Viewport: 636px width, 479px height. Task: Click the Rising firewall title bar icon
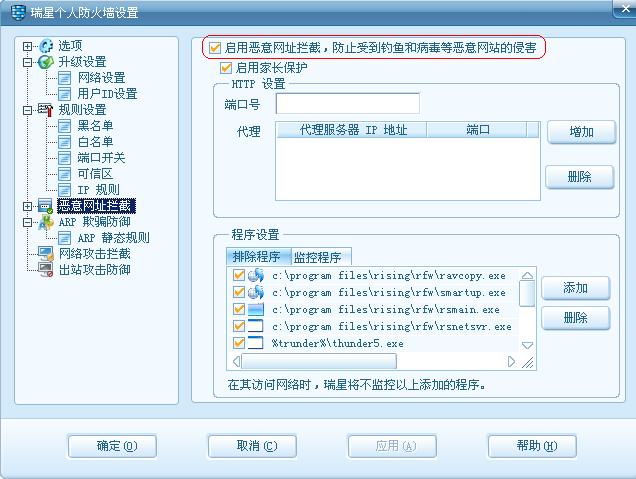[x=18, y=12]
